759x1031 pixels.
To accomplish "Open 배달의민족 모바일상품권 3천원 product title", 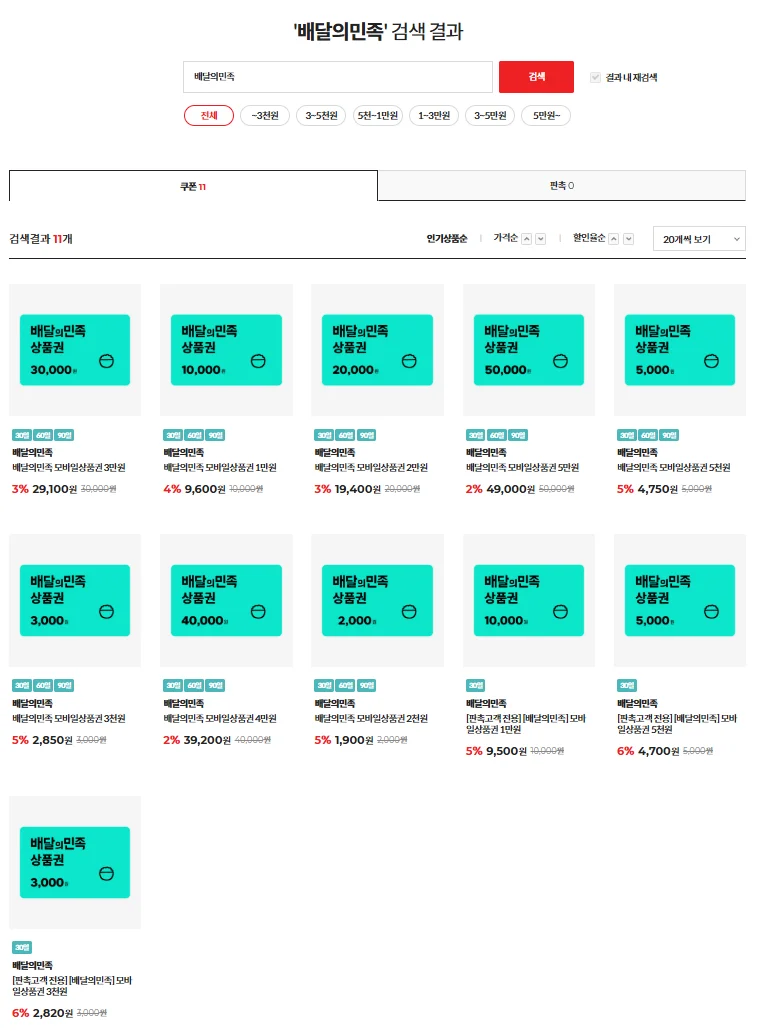I will pos(69,719).
